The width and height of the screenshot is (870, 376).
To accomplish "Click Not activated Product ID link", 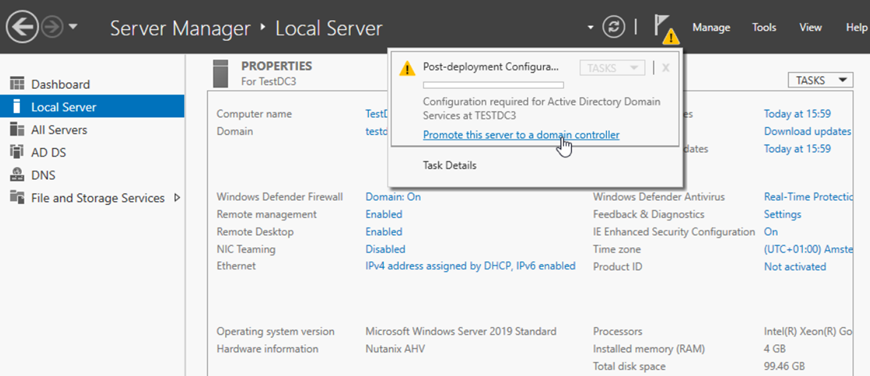I will click(x=795, y=267).
